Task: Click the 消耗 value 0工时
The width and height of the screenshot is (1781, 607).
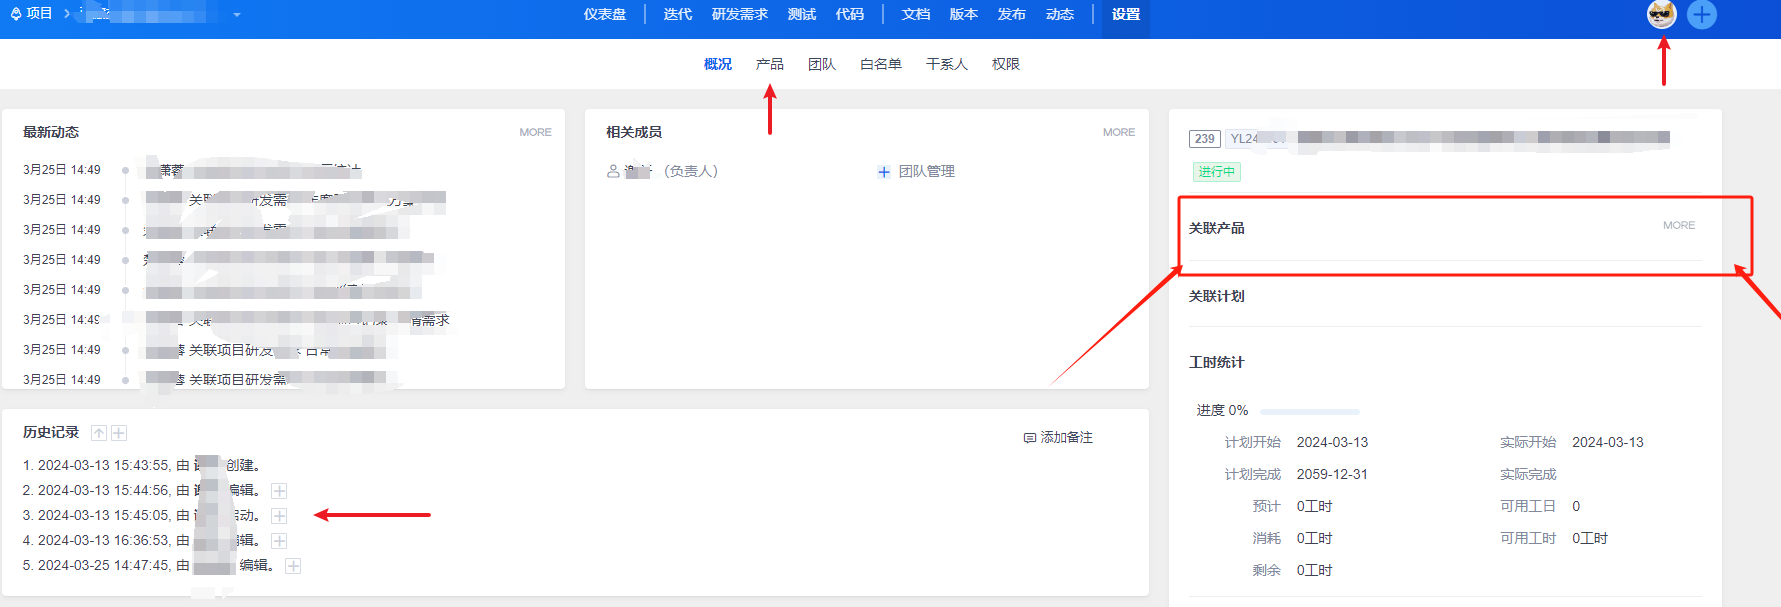Action: [x=1315, y=538]
